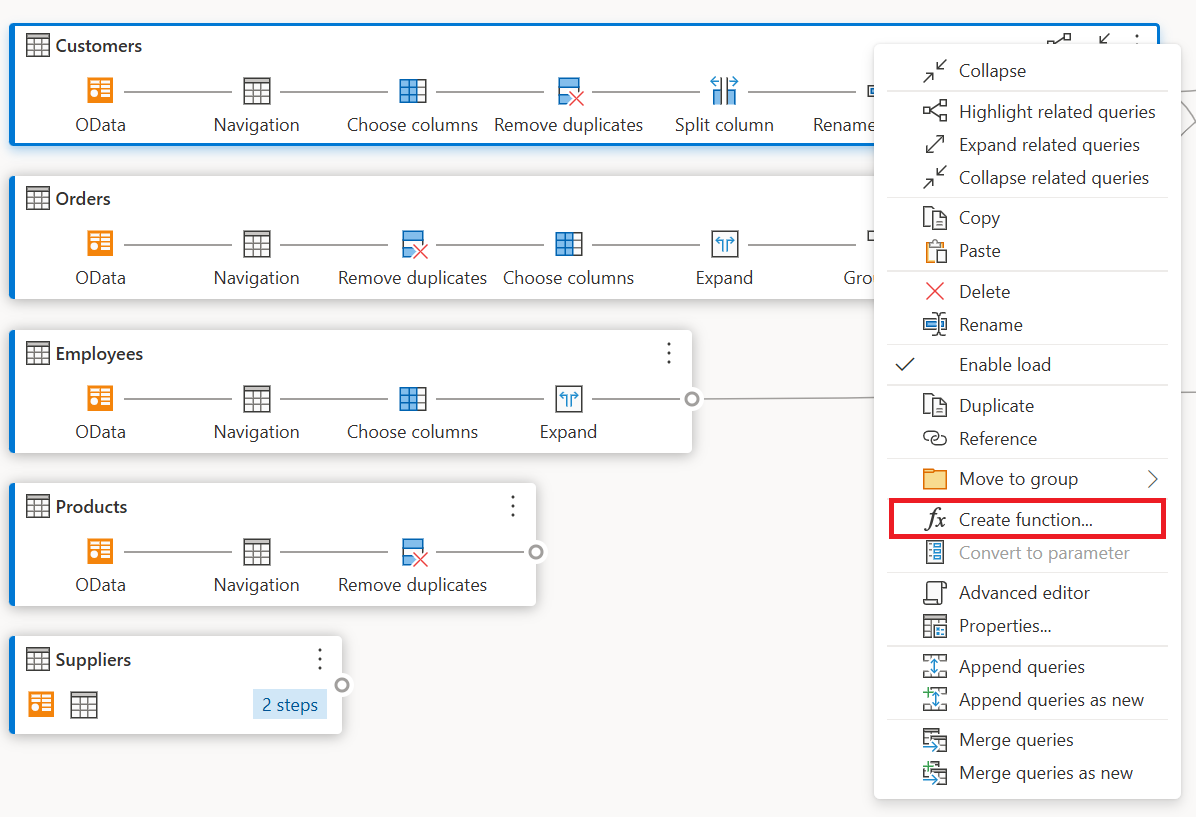Click the Suppliers query output connector node
The width and height of the screenshot is (1196, 817).
point(342,685)
